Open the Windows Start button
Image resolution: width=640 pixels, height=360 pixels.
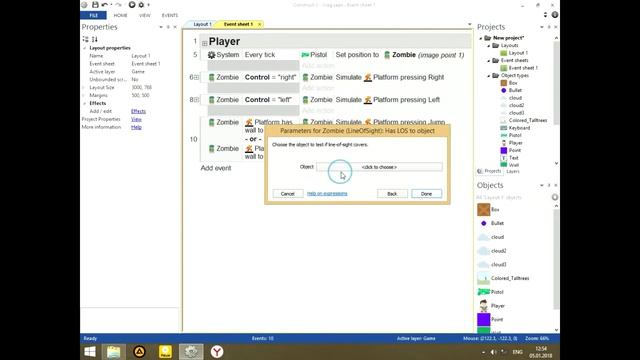(90, 352)
